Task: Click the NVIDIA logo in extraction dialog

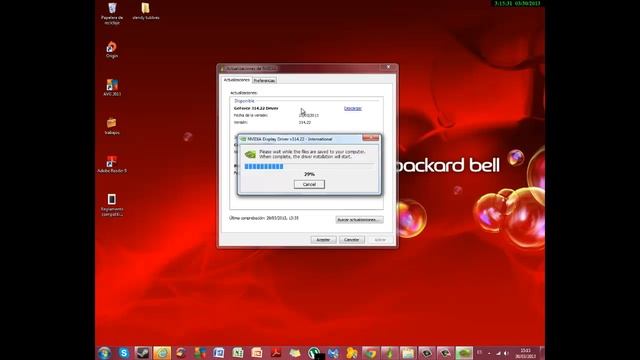Action: pyautogui.click(x=250, y=154)
